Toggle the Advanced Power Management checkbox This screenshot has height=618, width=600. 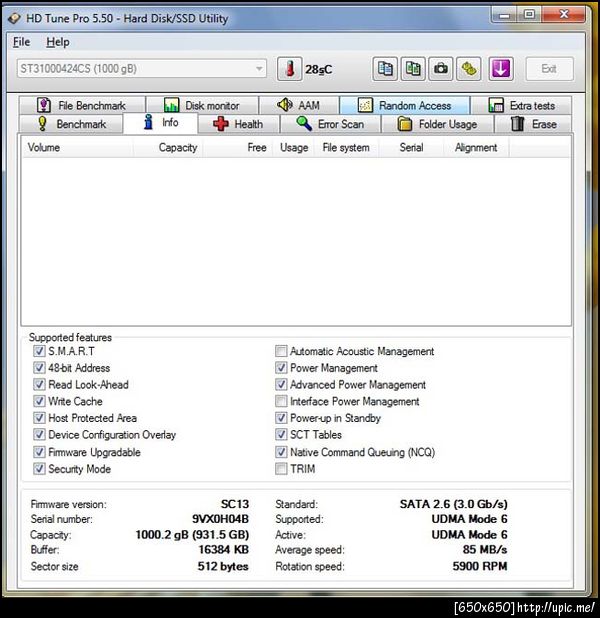point(281,384)
